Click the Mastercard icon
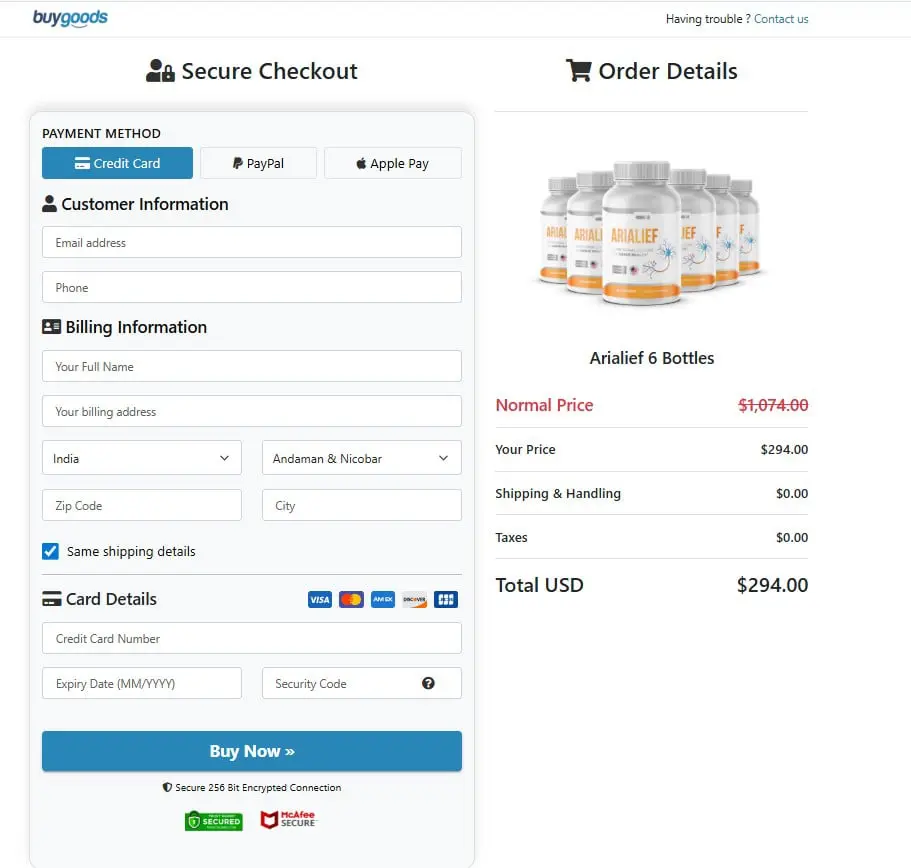The height and width of the screenshot is (868, 911). (351, 599)
